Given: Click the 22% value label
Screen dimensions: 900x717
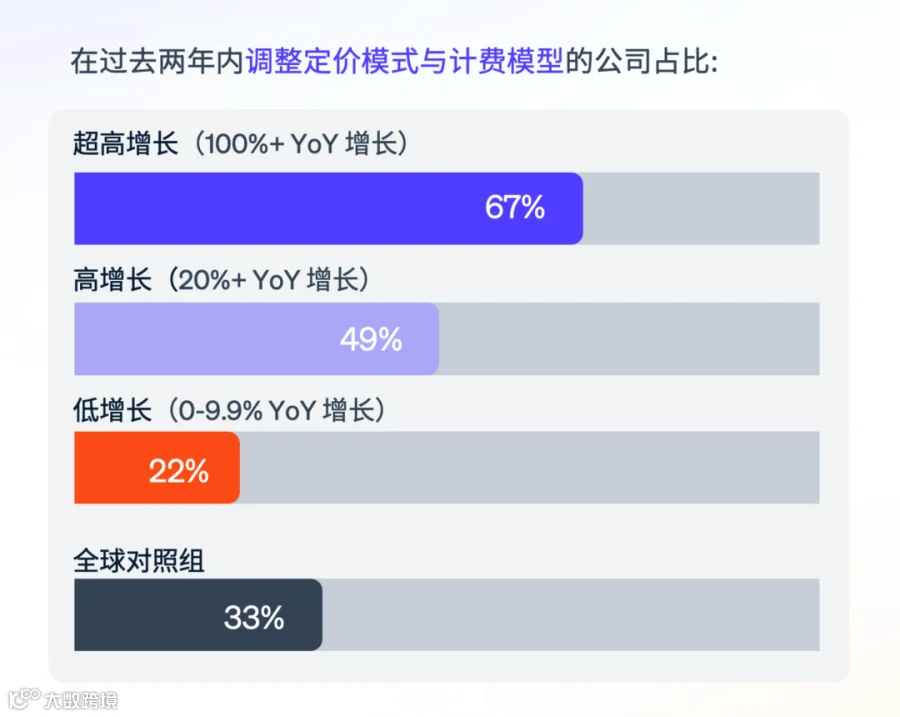Looking at the screenshot, I should click(179, 471).
